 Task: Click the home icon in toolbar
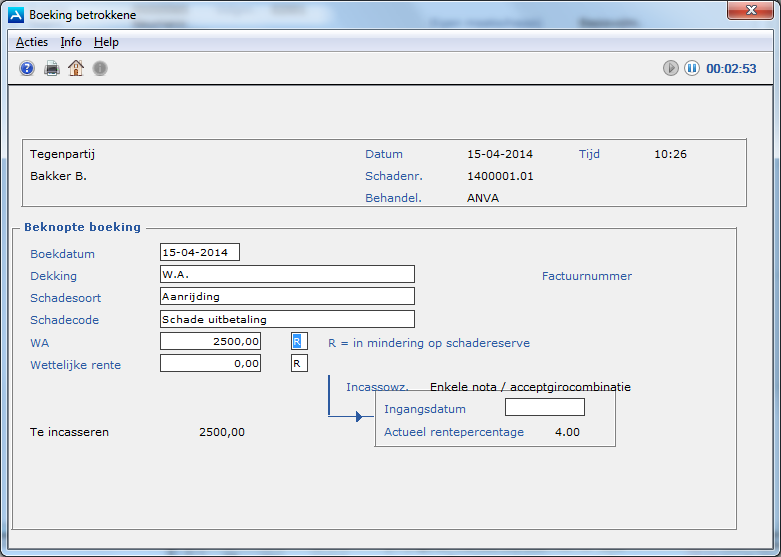tap(76, 68)
